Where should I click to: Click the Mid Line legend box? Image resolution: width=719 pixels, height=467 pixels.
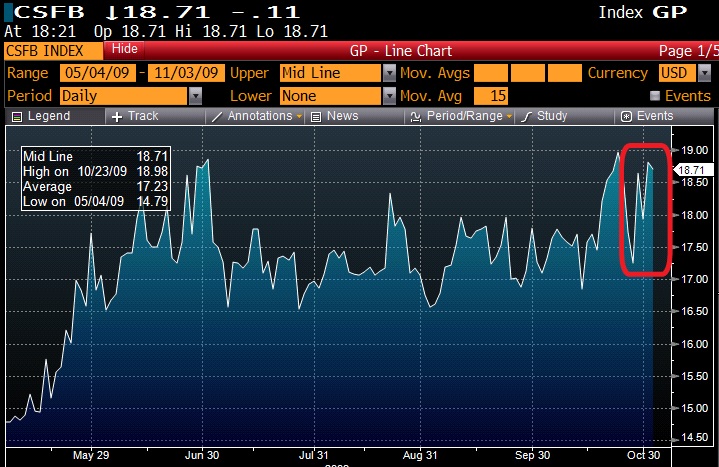point(95,179)
